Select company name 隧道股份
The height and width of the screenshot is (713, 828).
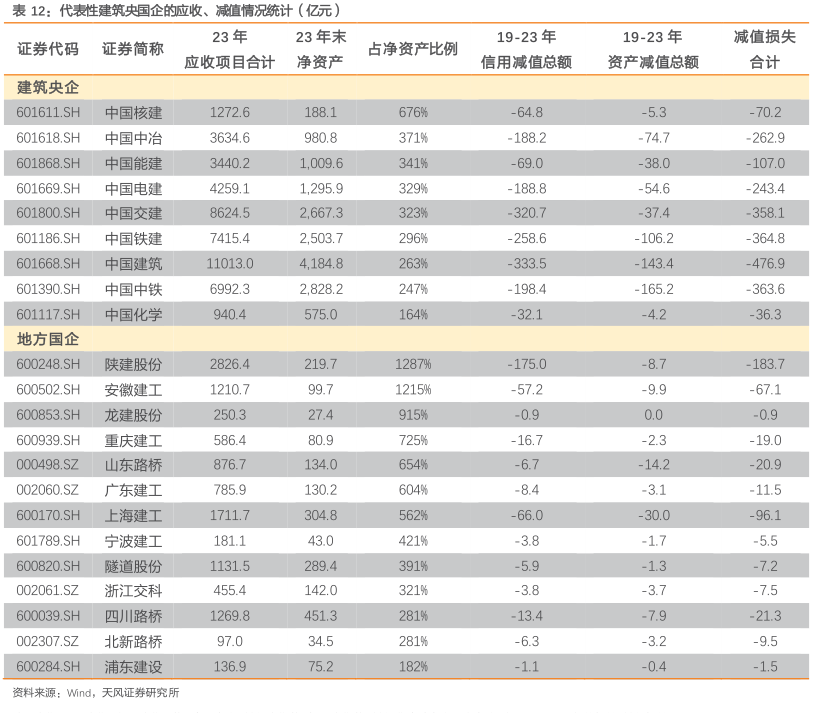point(133,566)
